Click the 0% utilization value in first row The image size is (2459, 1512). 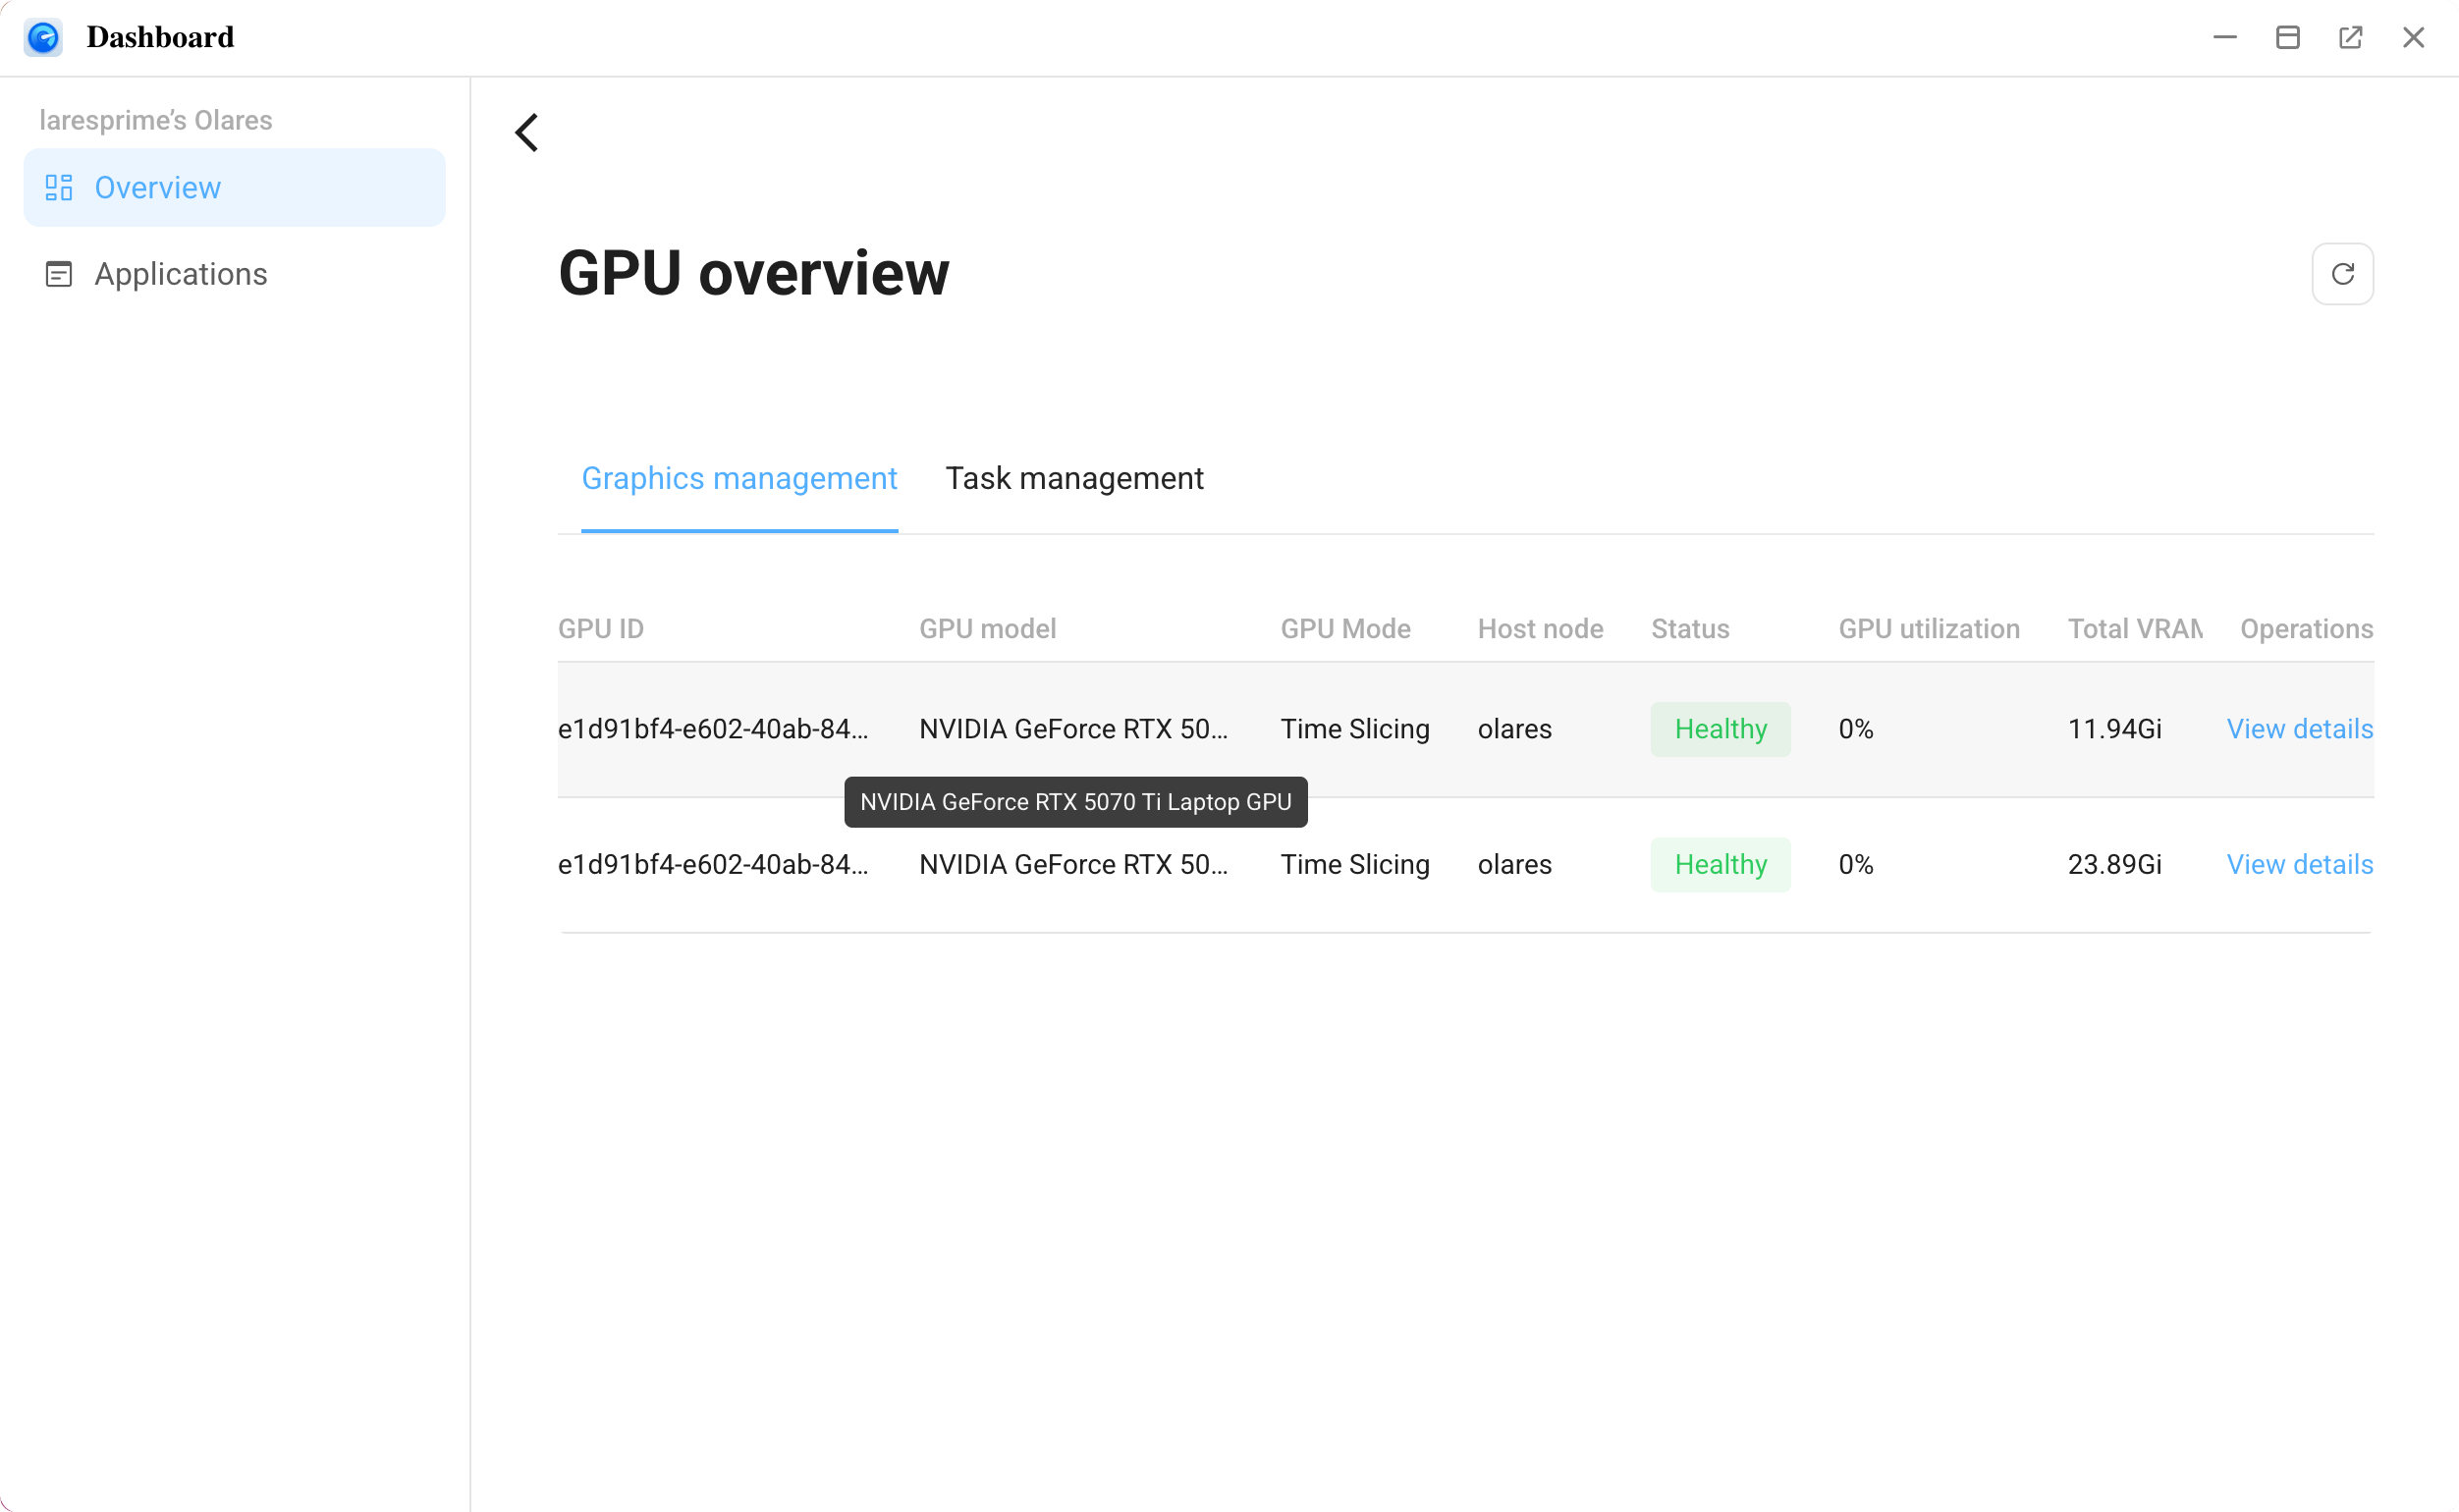pos(1855,729)
